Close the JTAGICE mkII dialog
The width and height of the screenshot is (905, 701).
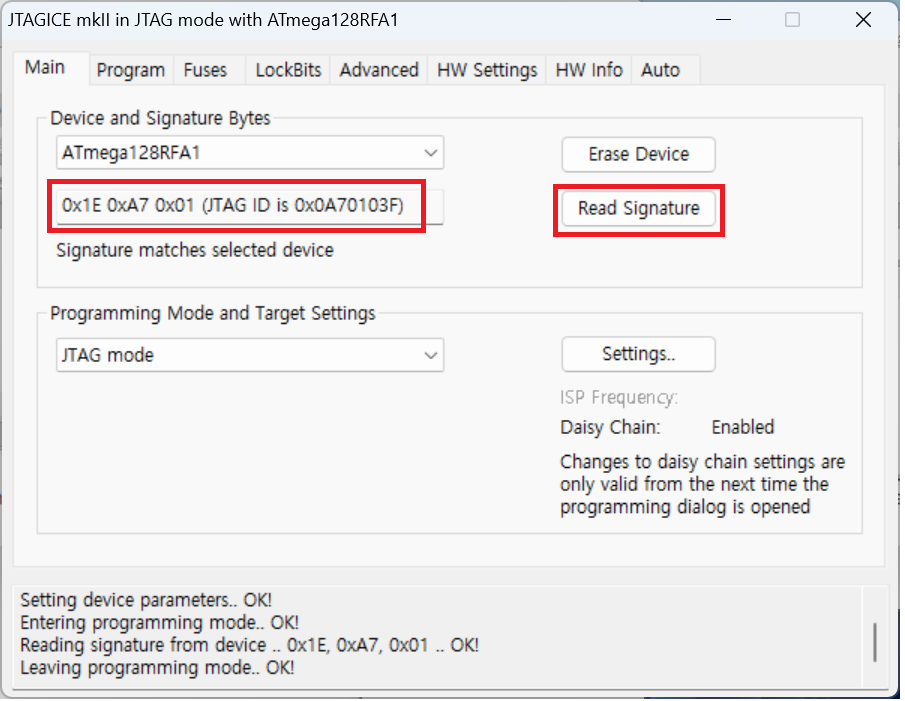coord(863,20)
